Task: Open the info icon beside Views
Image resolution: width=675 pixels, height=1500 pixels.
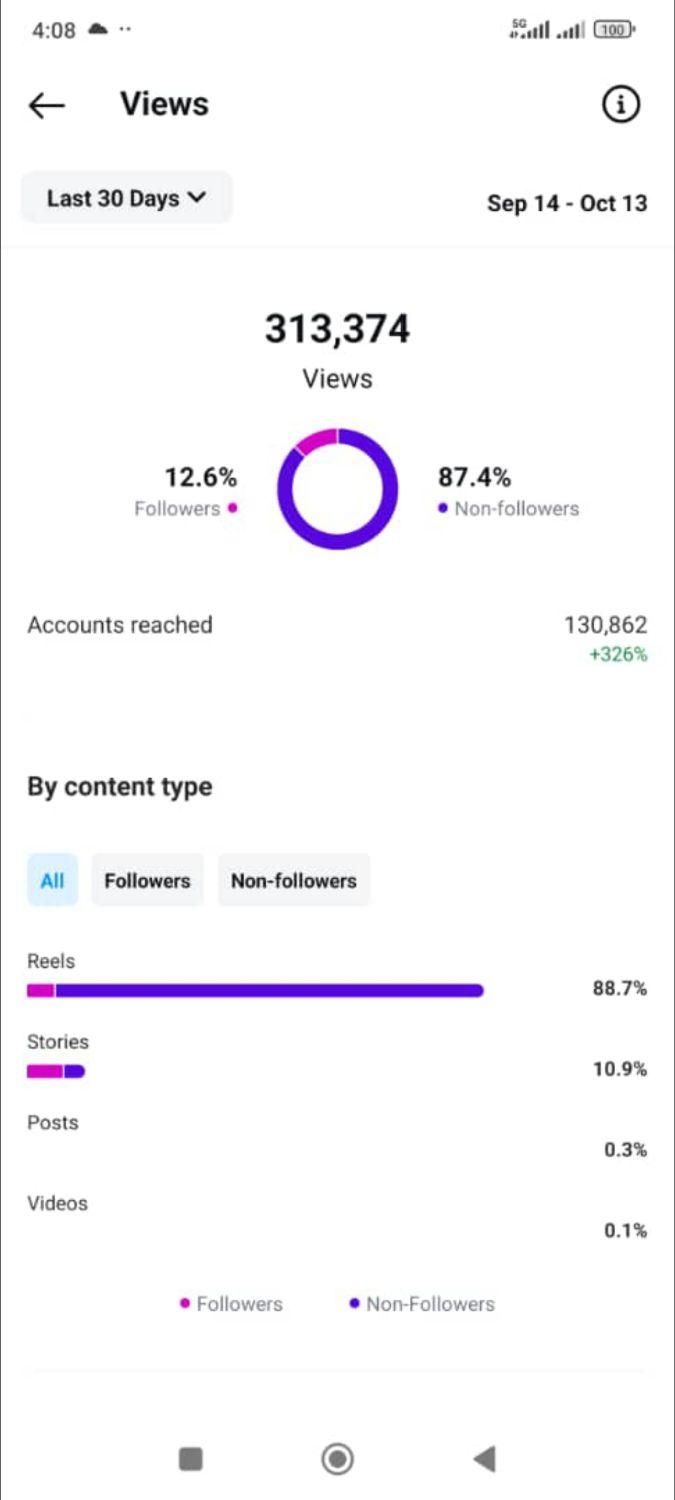Action: coord(620,104)
